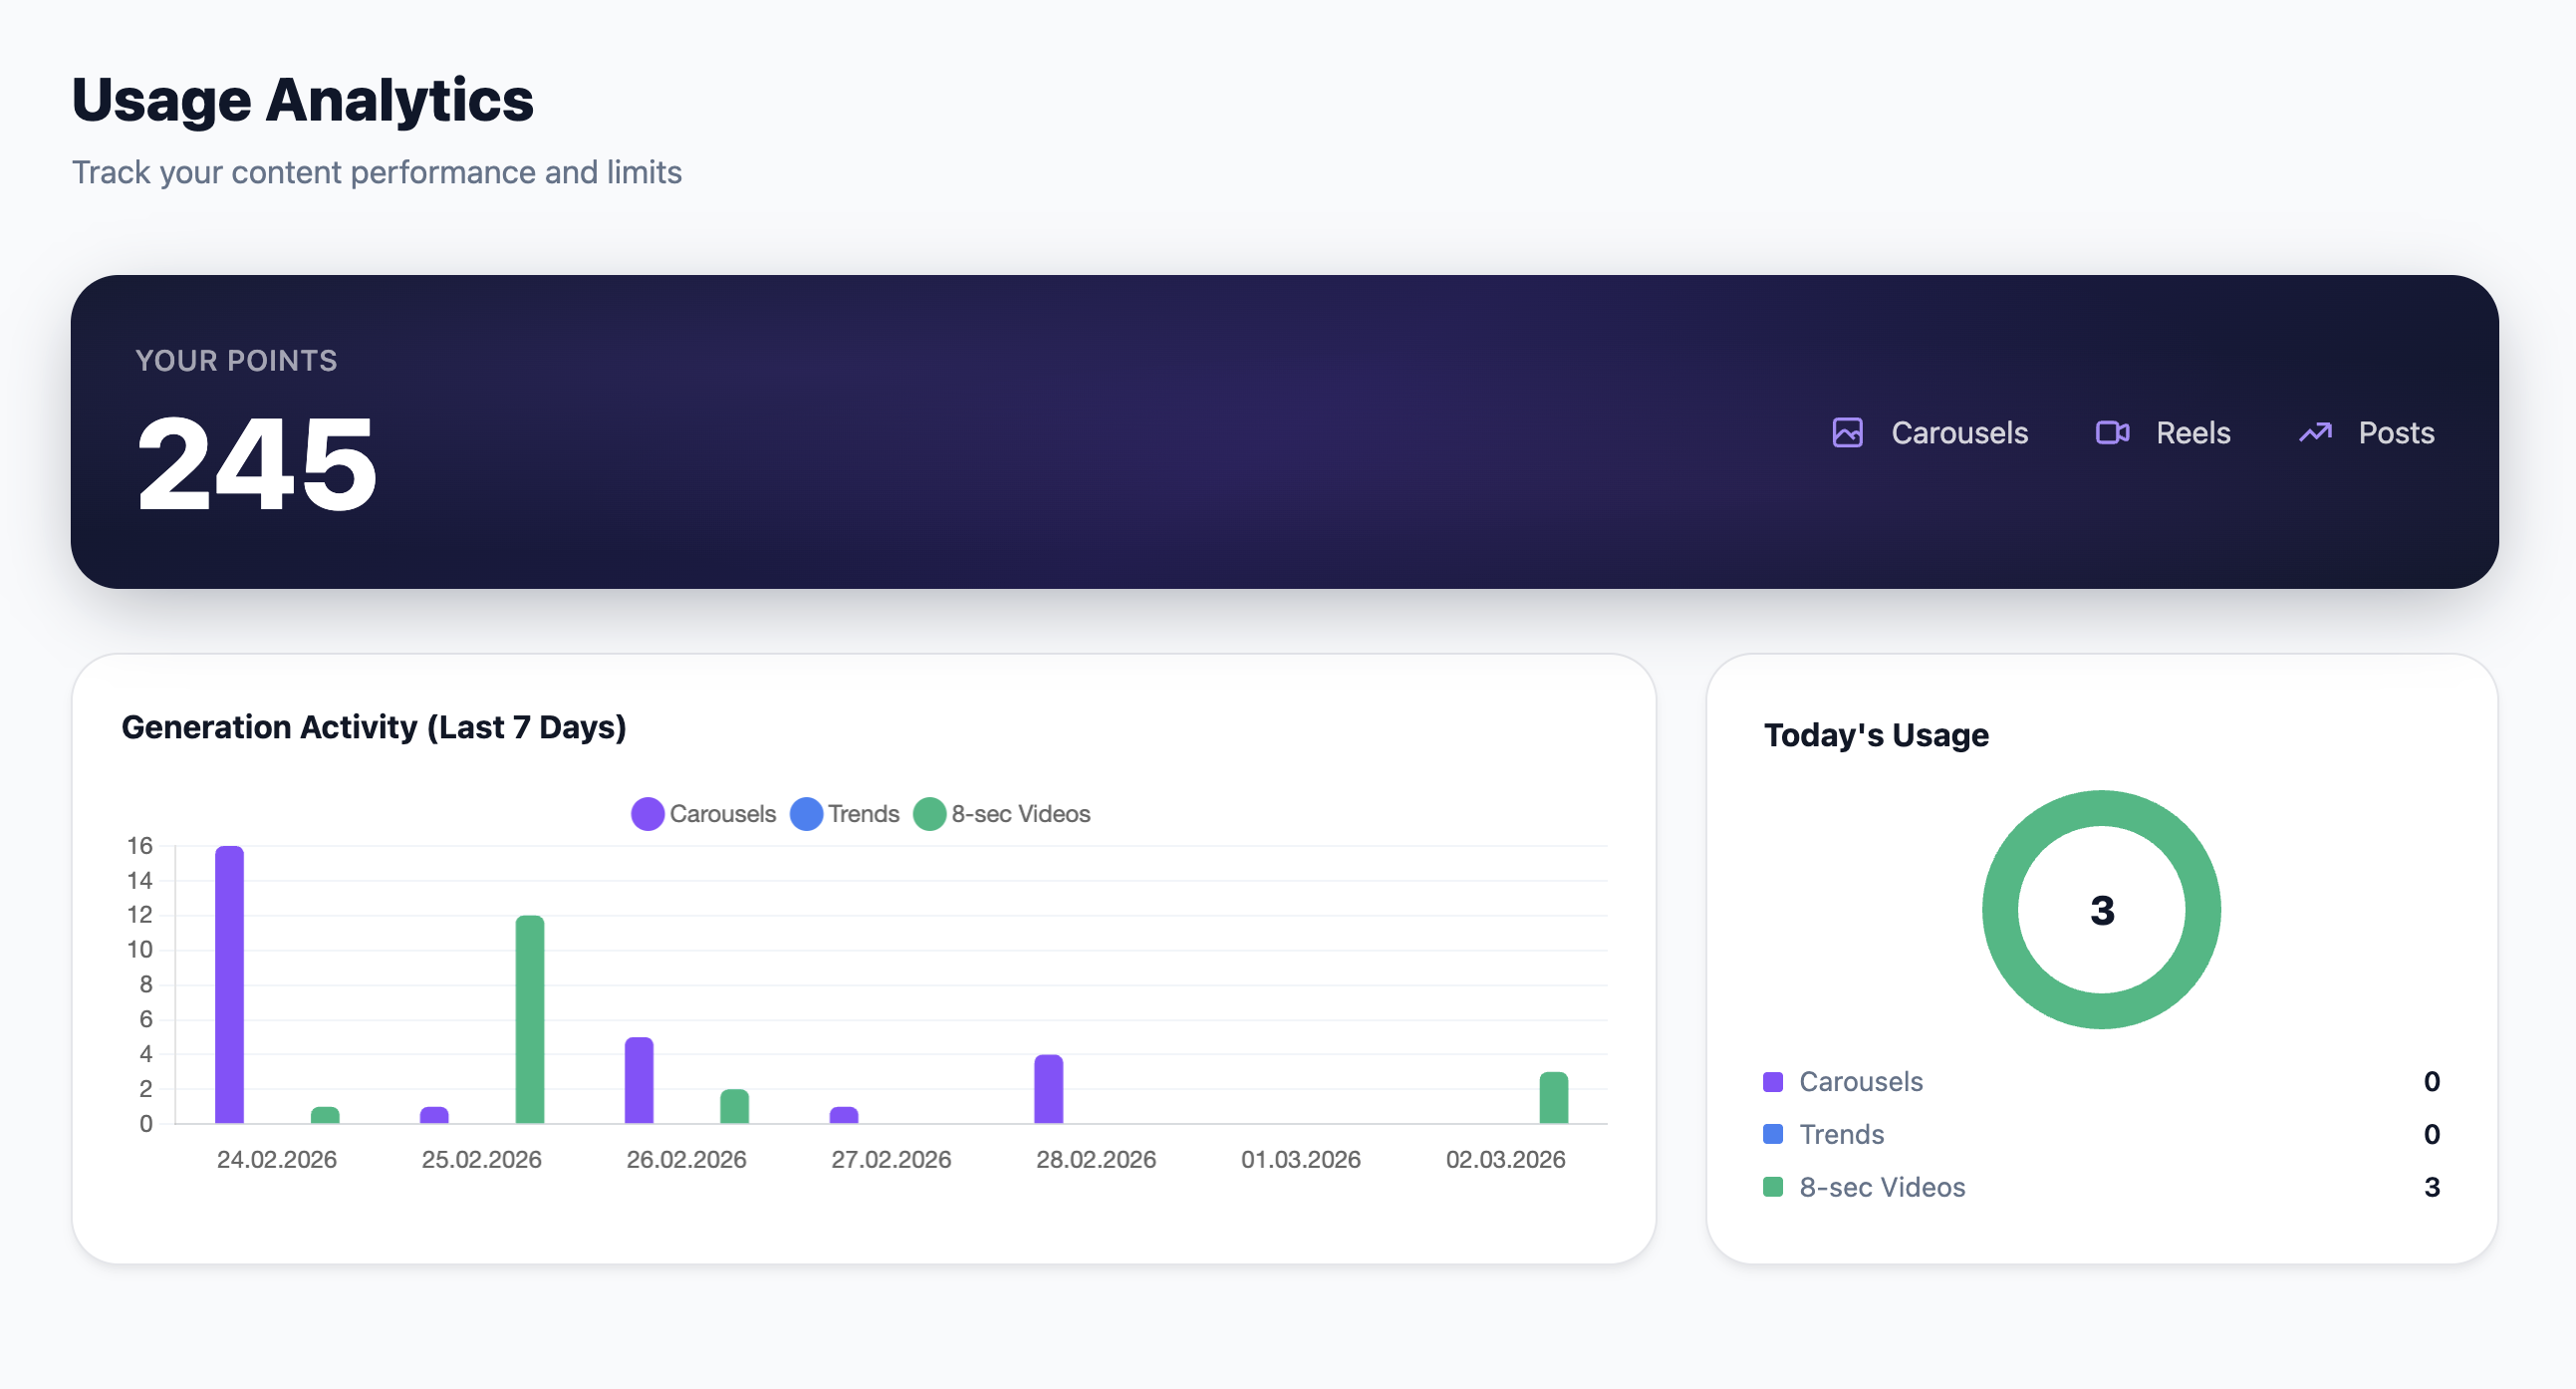
Task: Click the Posts trending arrow icon
Action: click(x=2315, y=432)
